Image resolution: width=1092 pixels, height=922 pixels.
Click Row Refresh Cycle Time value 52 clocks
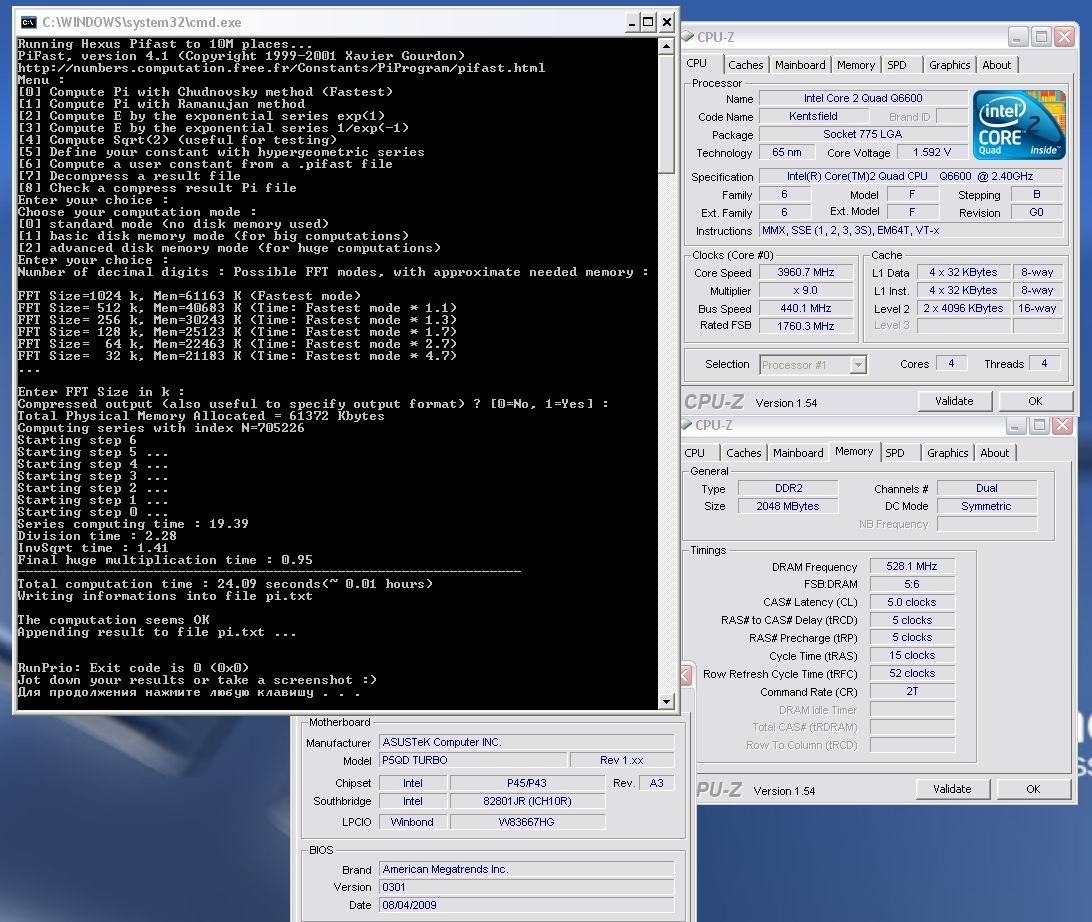912,673
